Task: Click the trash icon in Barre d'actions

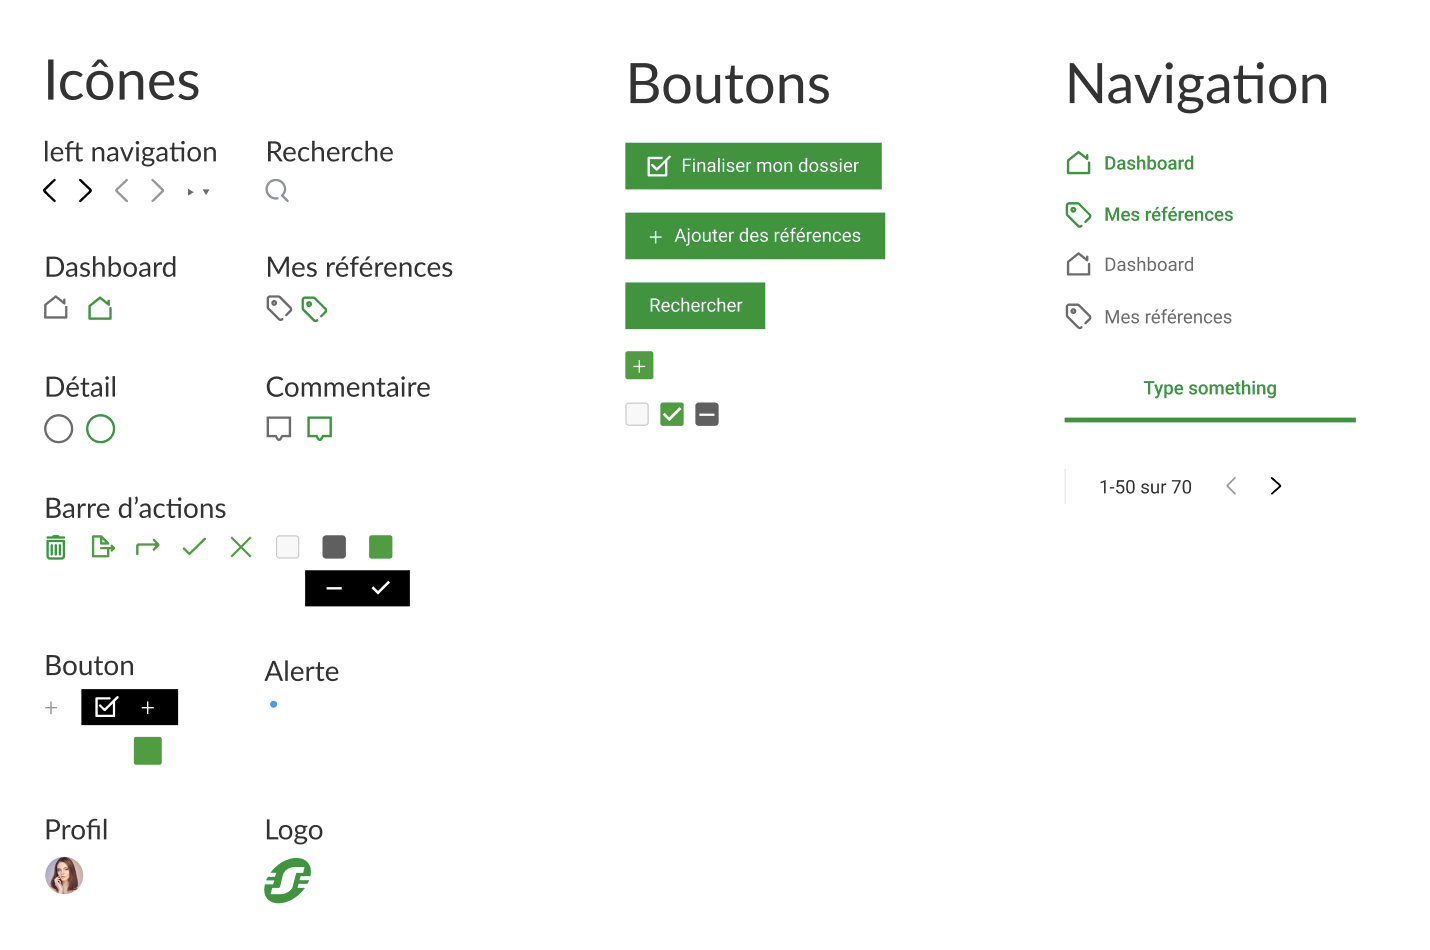Action: click(x=56, y=547)
